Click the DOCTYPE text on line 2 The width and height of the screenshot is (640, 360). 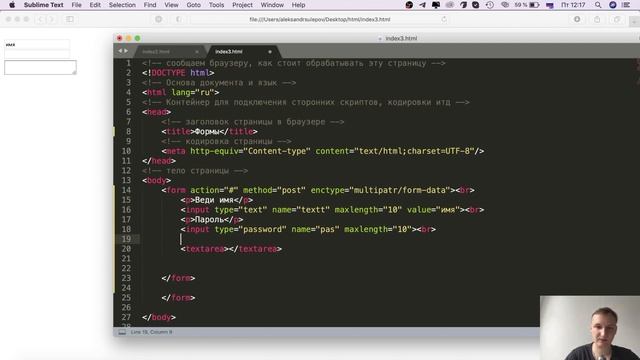coord(168,73)
